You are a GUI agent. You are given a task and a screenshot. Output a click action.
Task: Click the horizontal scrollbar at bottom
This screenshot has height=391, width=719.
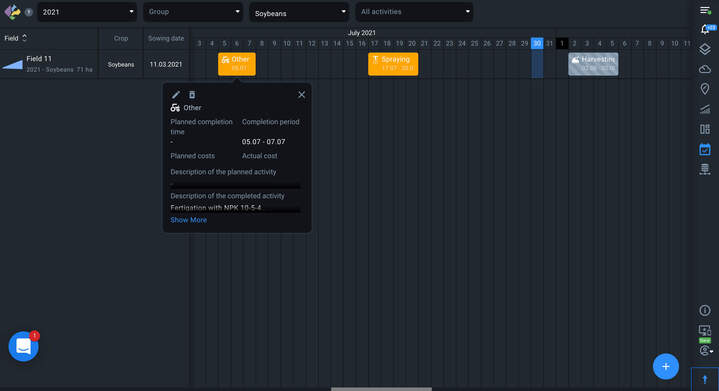(382, 389)
